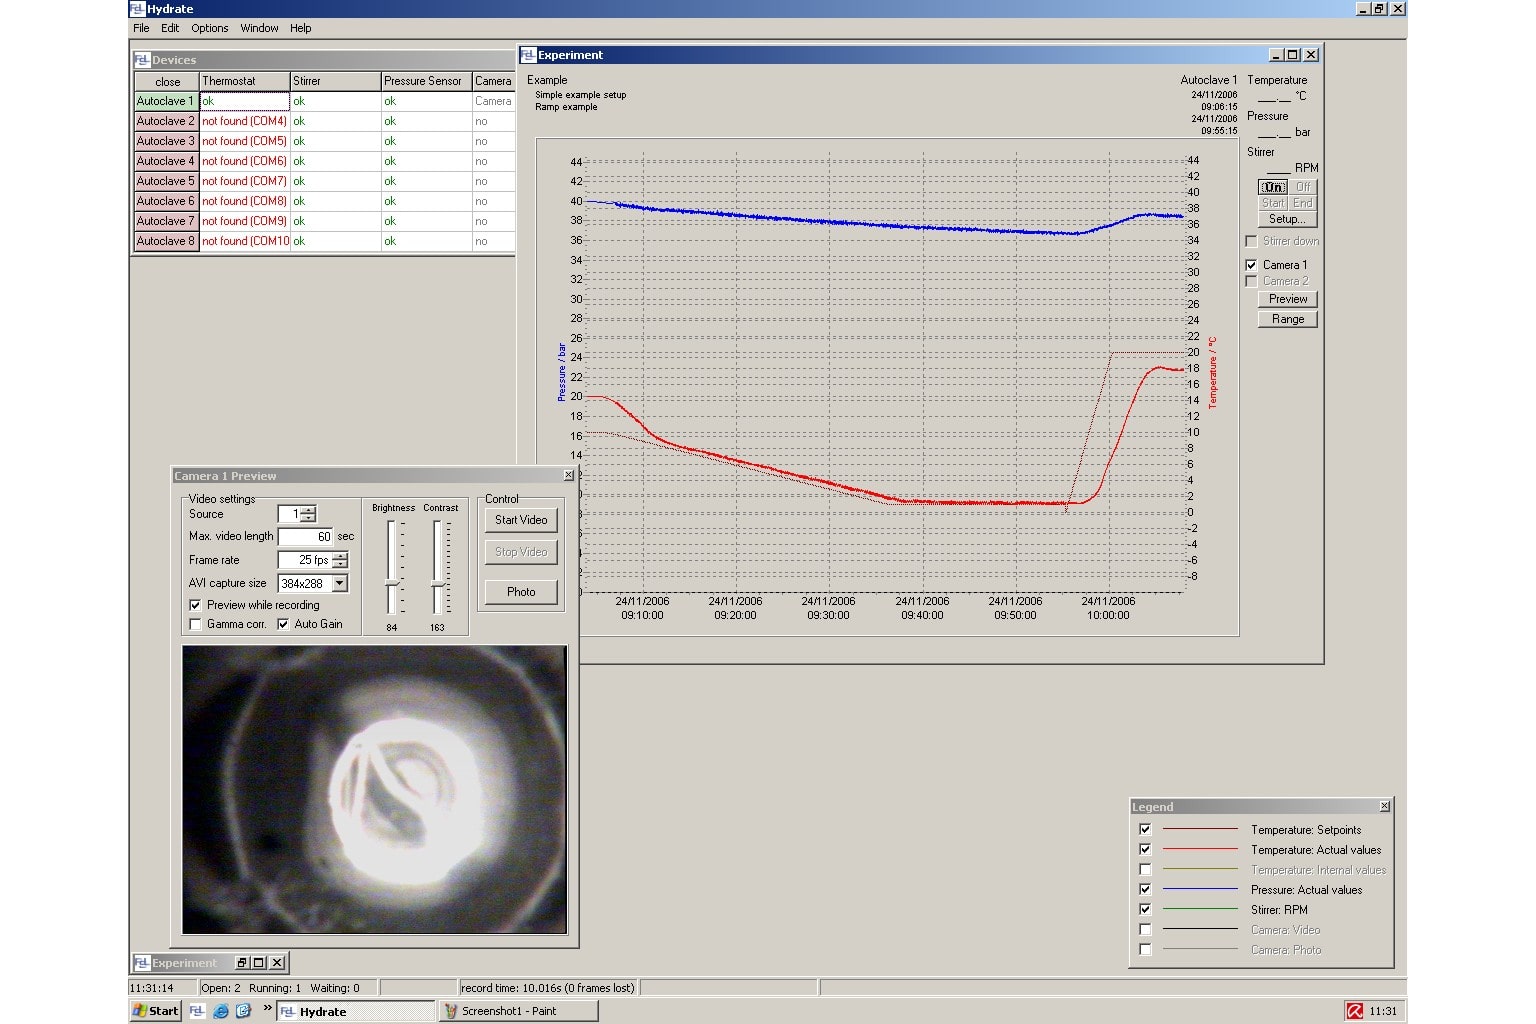This screenshot has height=1024, width=1536.
Task: Increment the video Source spinner
Action: [x=309, y=510]
